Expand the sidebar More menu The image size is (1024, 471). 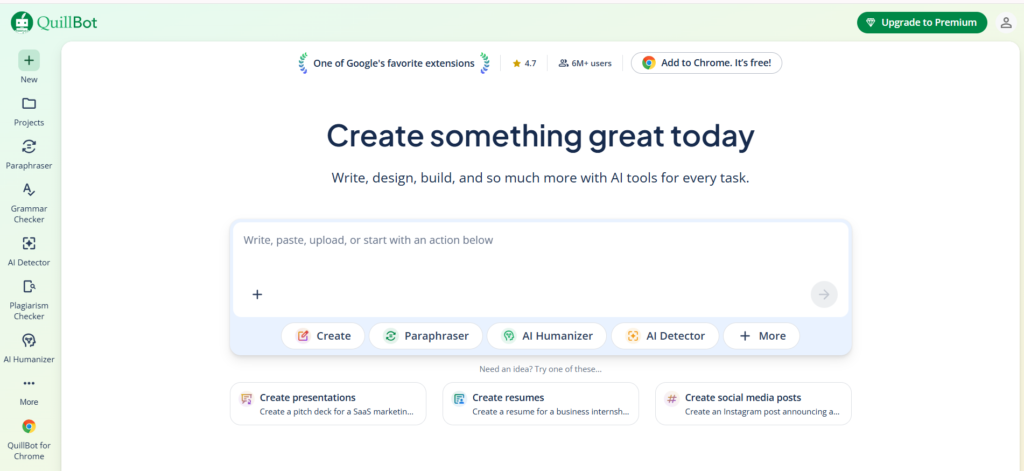click(29, 391)
